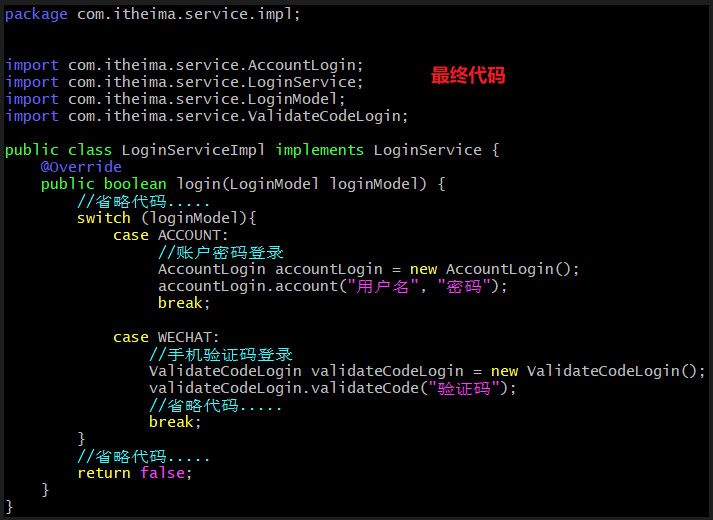Click the switch keyword
This screenshot has height=520, width=713.
point(104,218)
